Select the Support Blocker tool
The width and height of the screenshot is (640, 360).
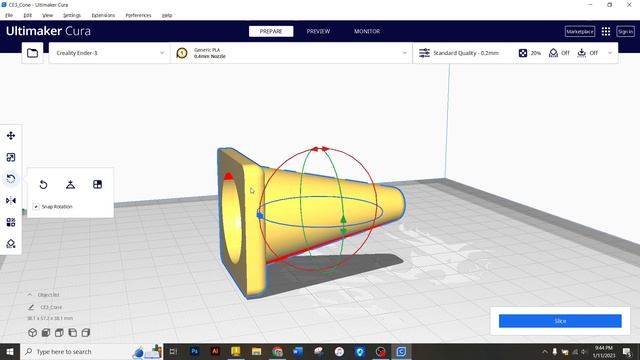click(11, 244)
